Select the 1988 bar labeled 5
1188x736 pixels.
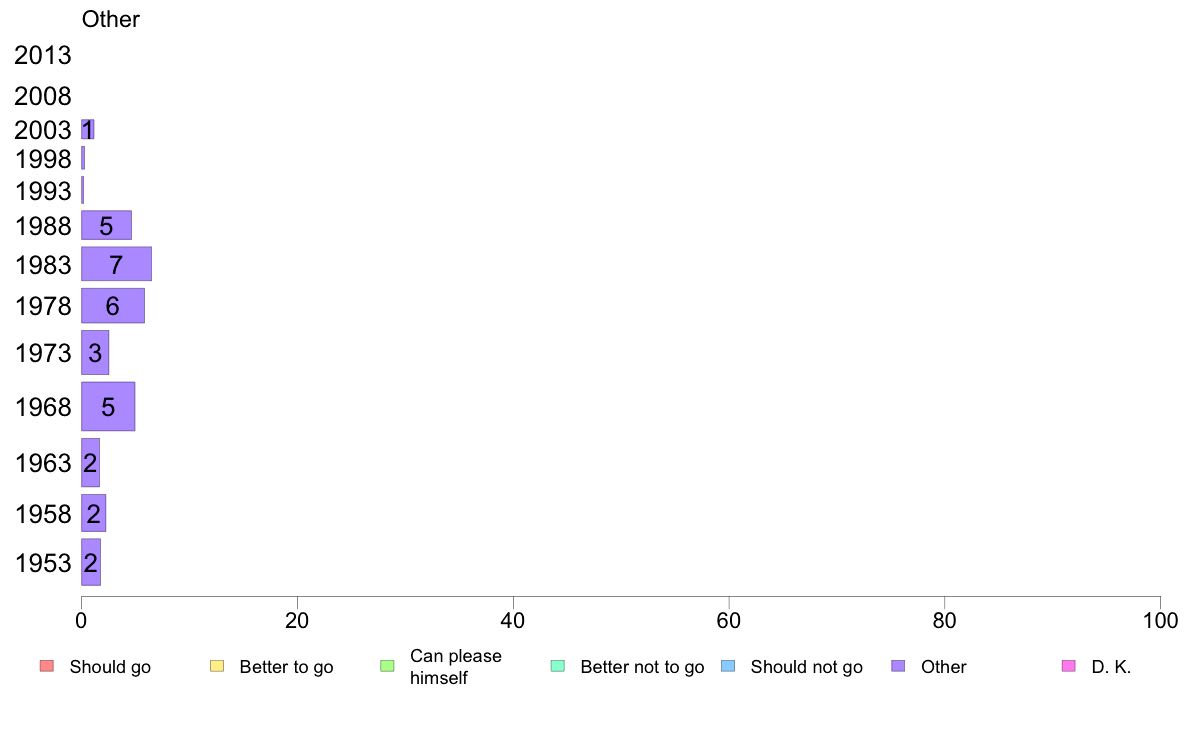coord(107,225)
